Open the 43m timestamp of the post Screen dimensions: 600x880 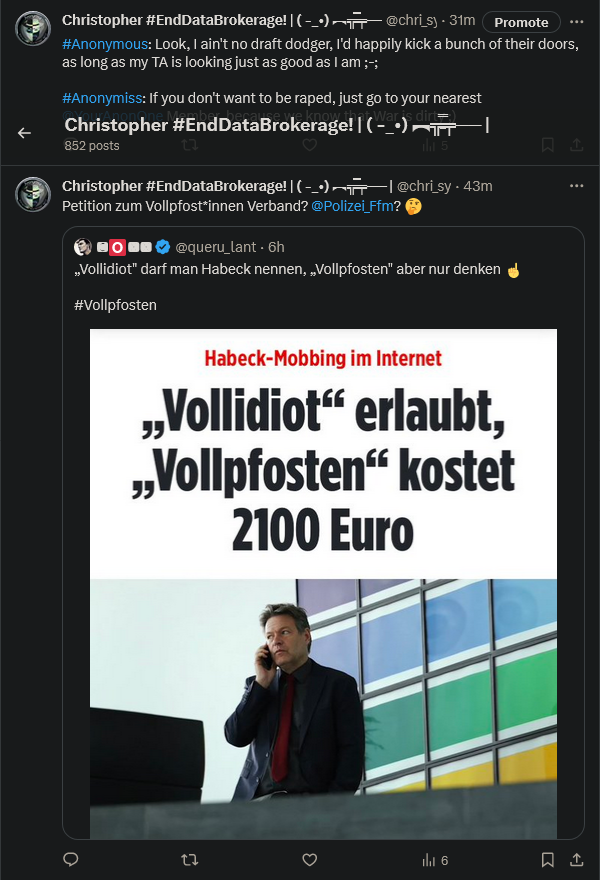coord(478,186)
